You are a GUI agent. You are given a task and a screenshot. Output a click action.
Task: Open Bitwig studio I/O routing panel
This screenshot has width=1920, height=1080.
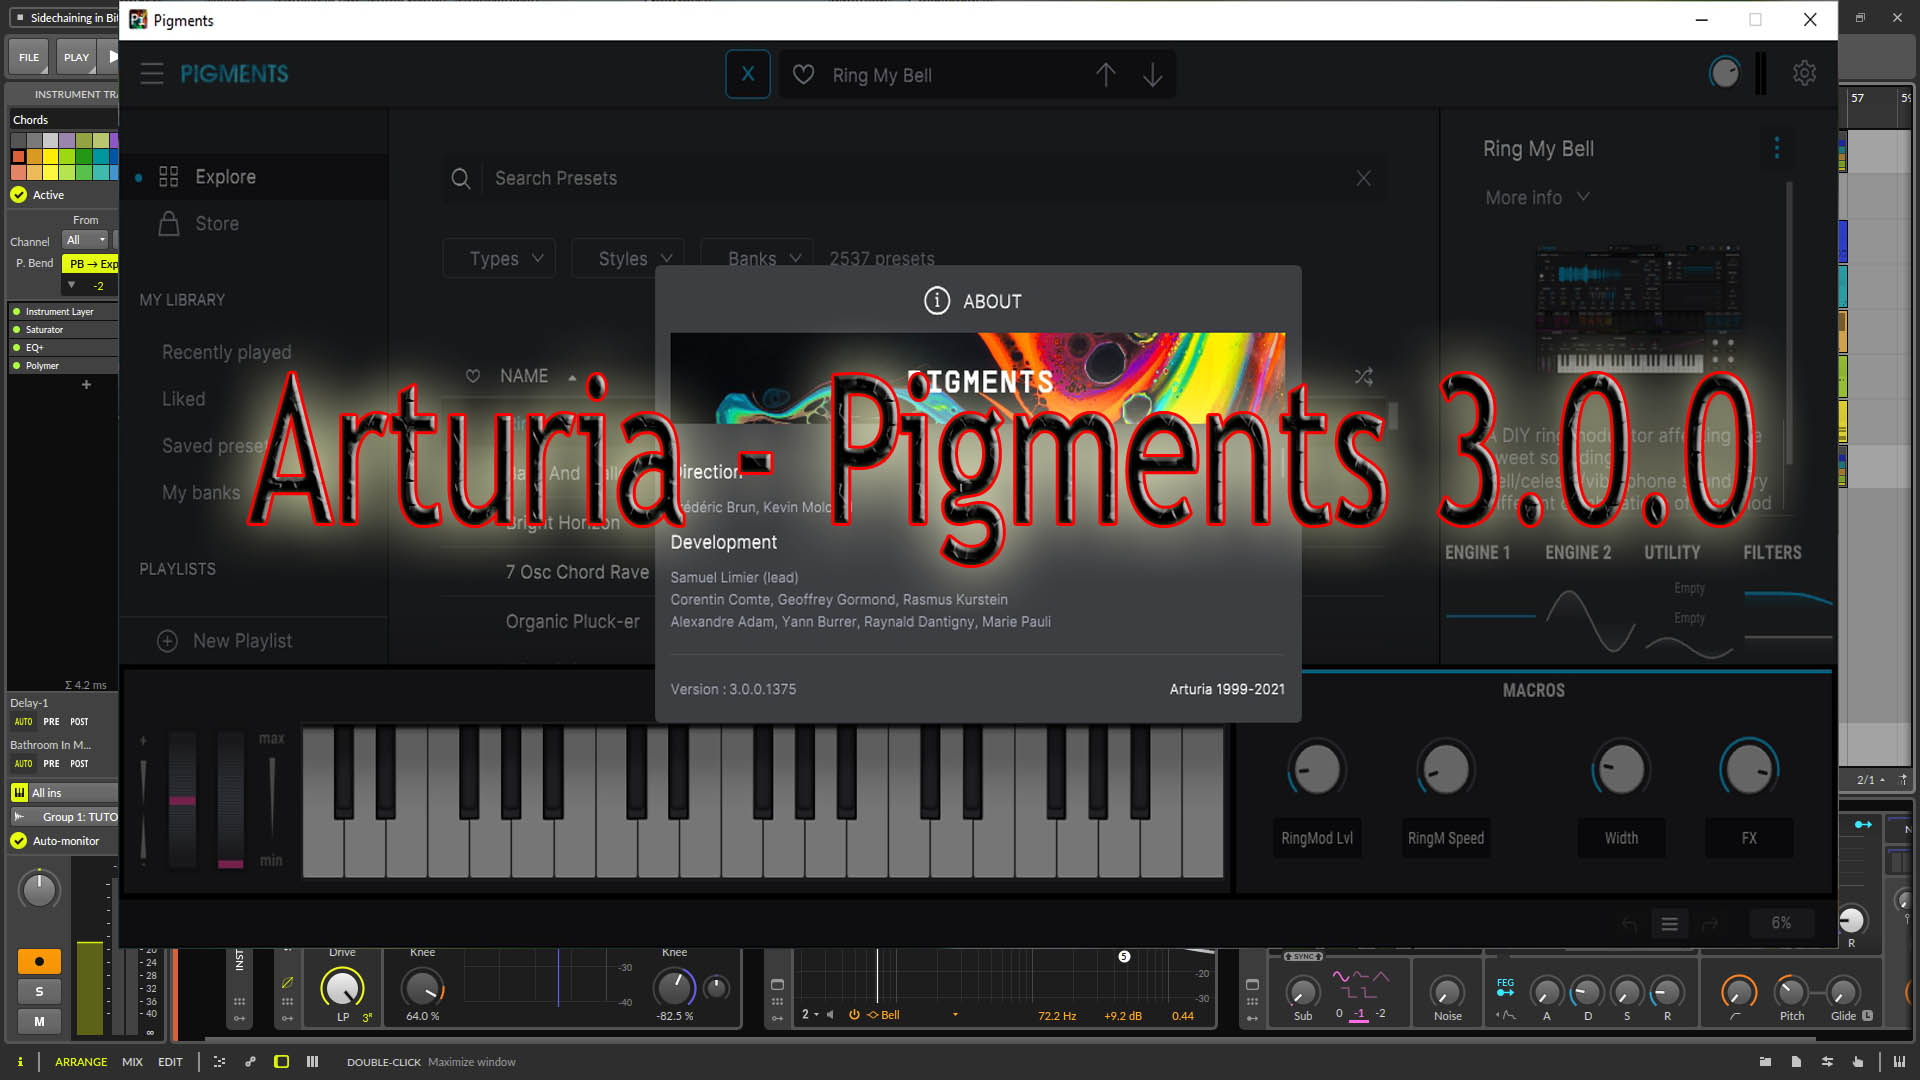[x=1827, y=1062]
